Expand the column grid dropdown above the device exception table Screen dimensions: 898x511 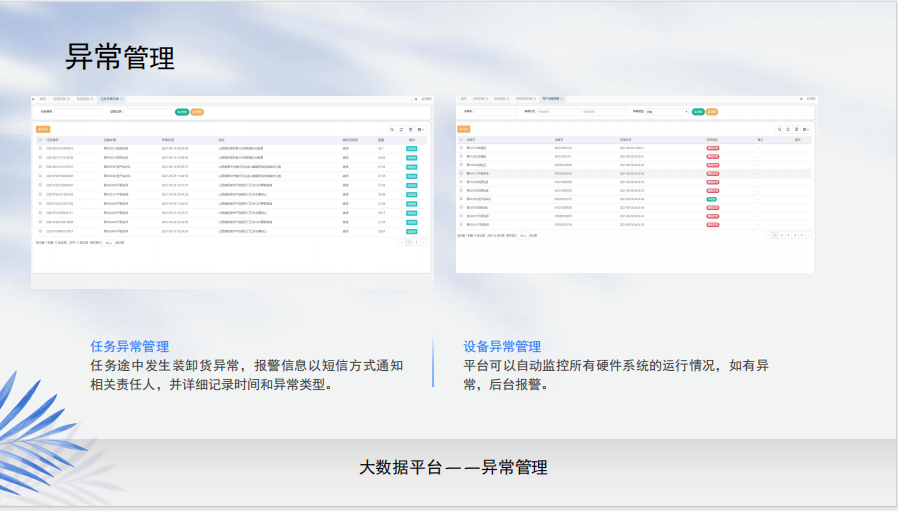pos(806,129)
